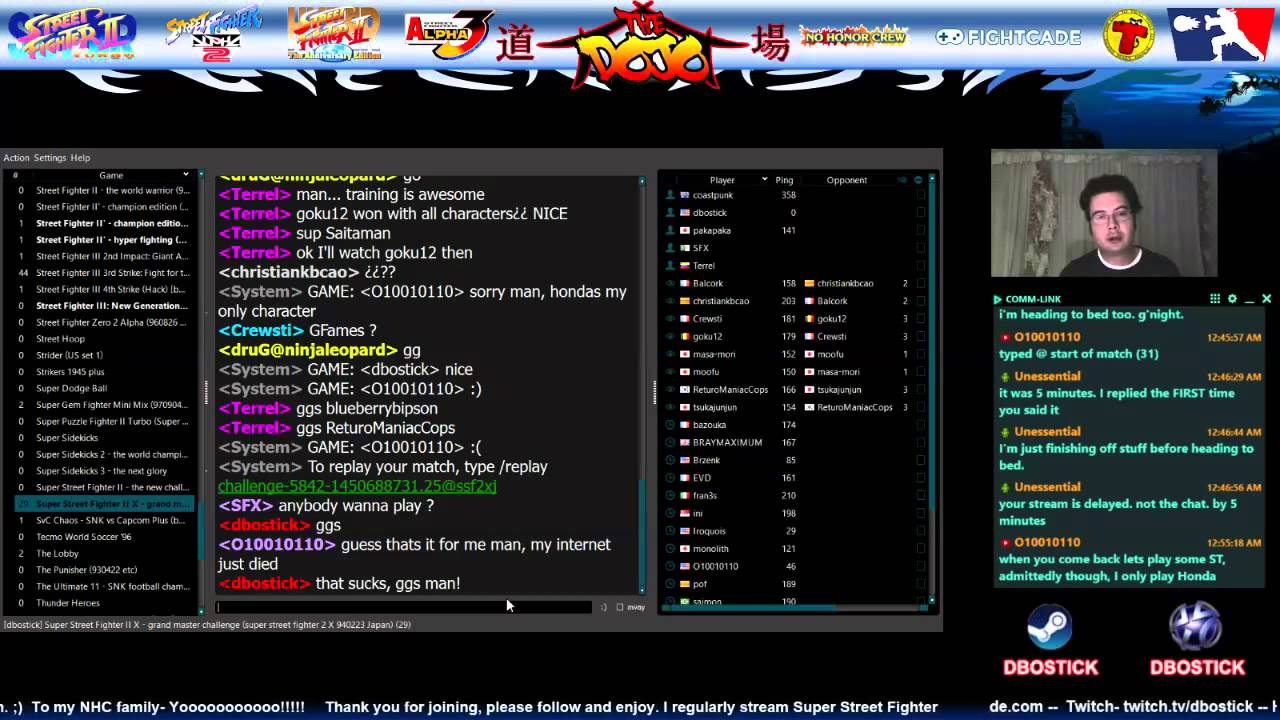Open COMM-LINK settings gear

point(1232,299)
